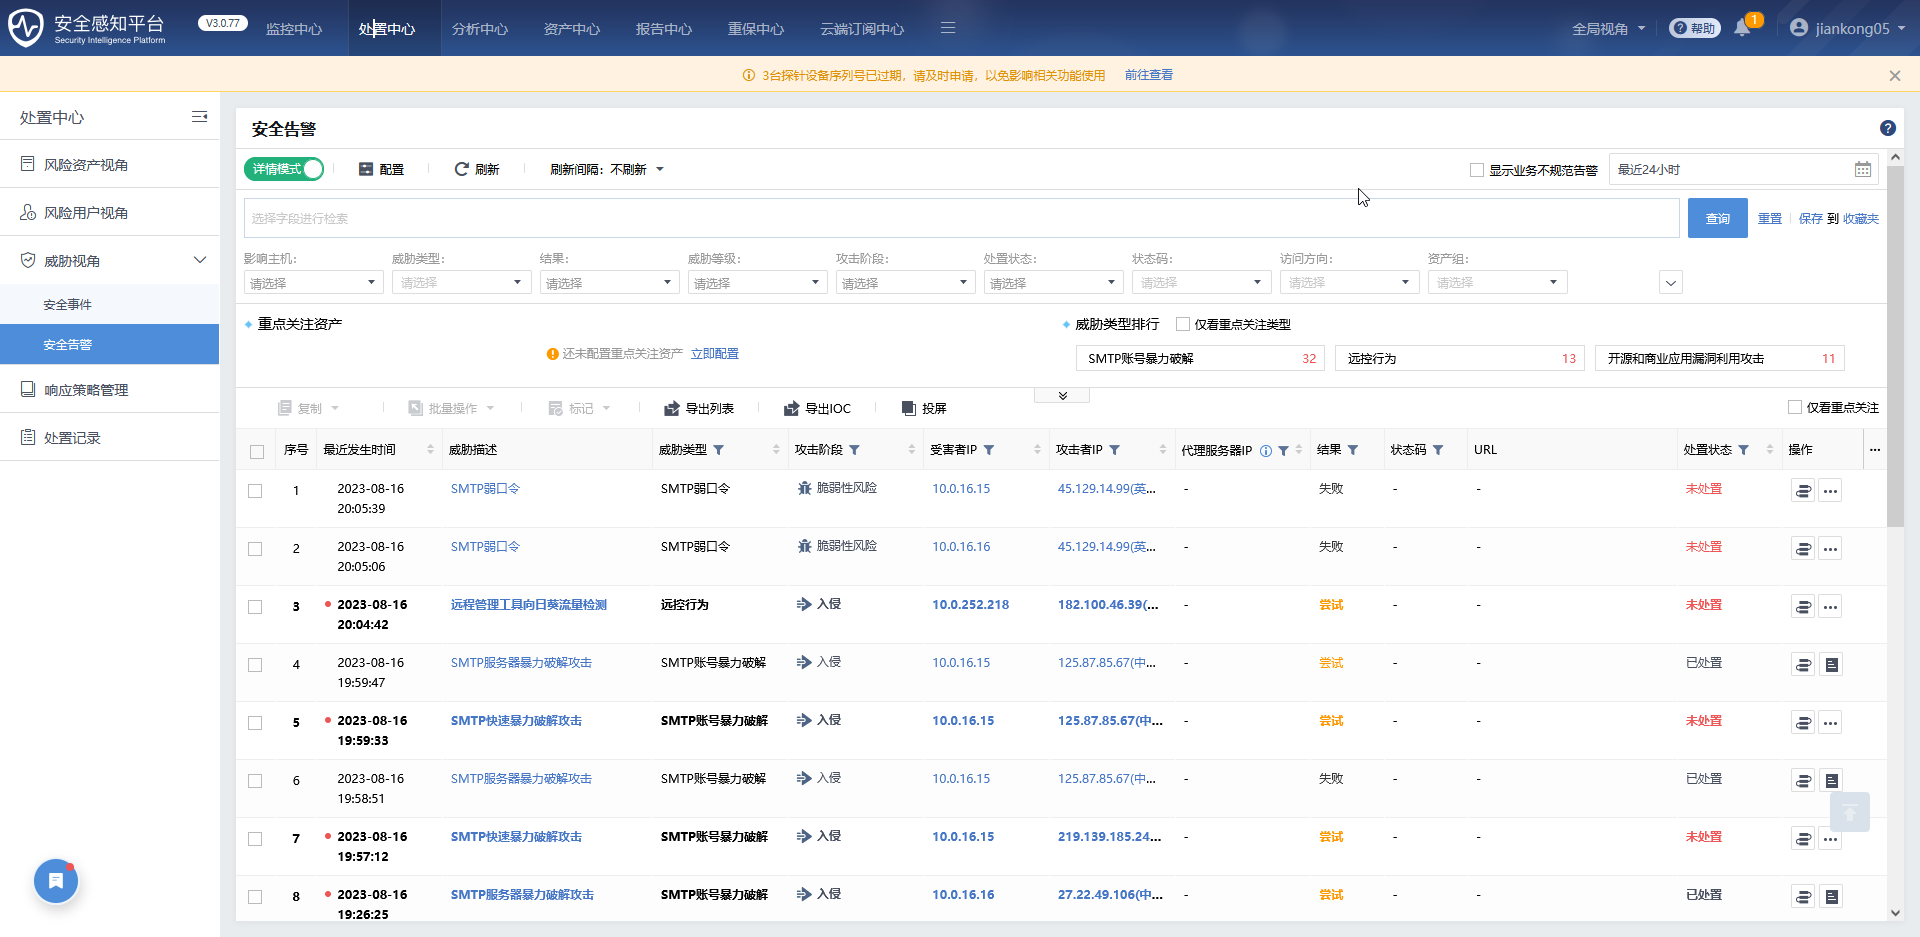Click the back-to-top floating button
This screenshot has height=937, width=1920.
[1850, 812]
